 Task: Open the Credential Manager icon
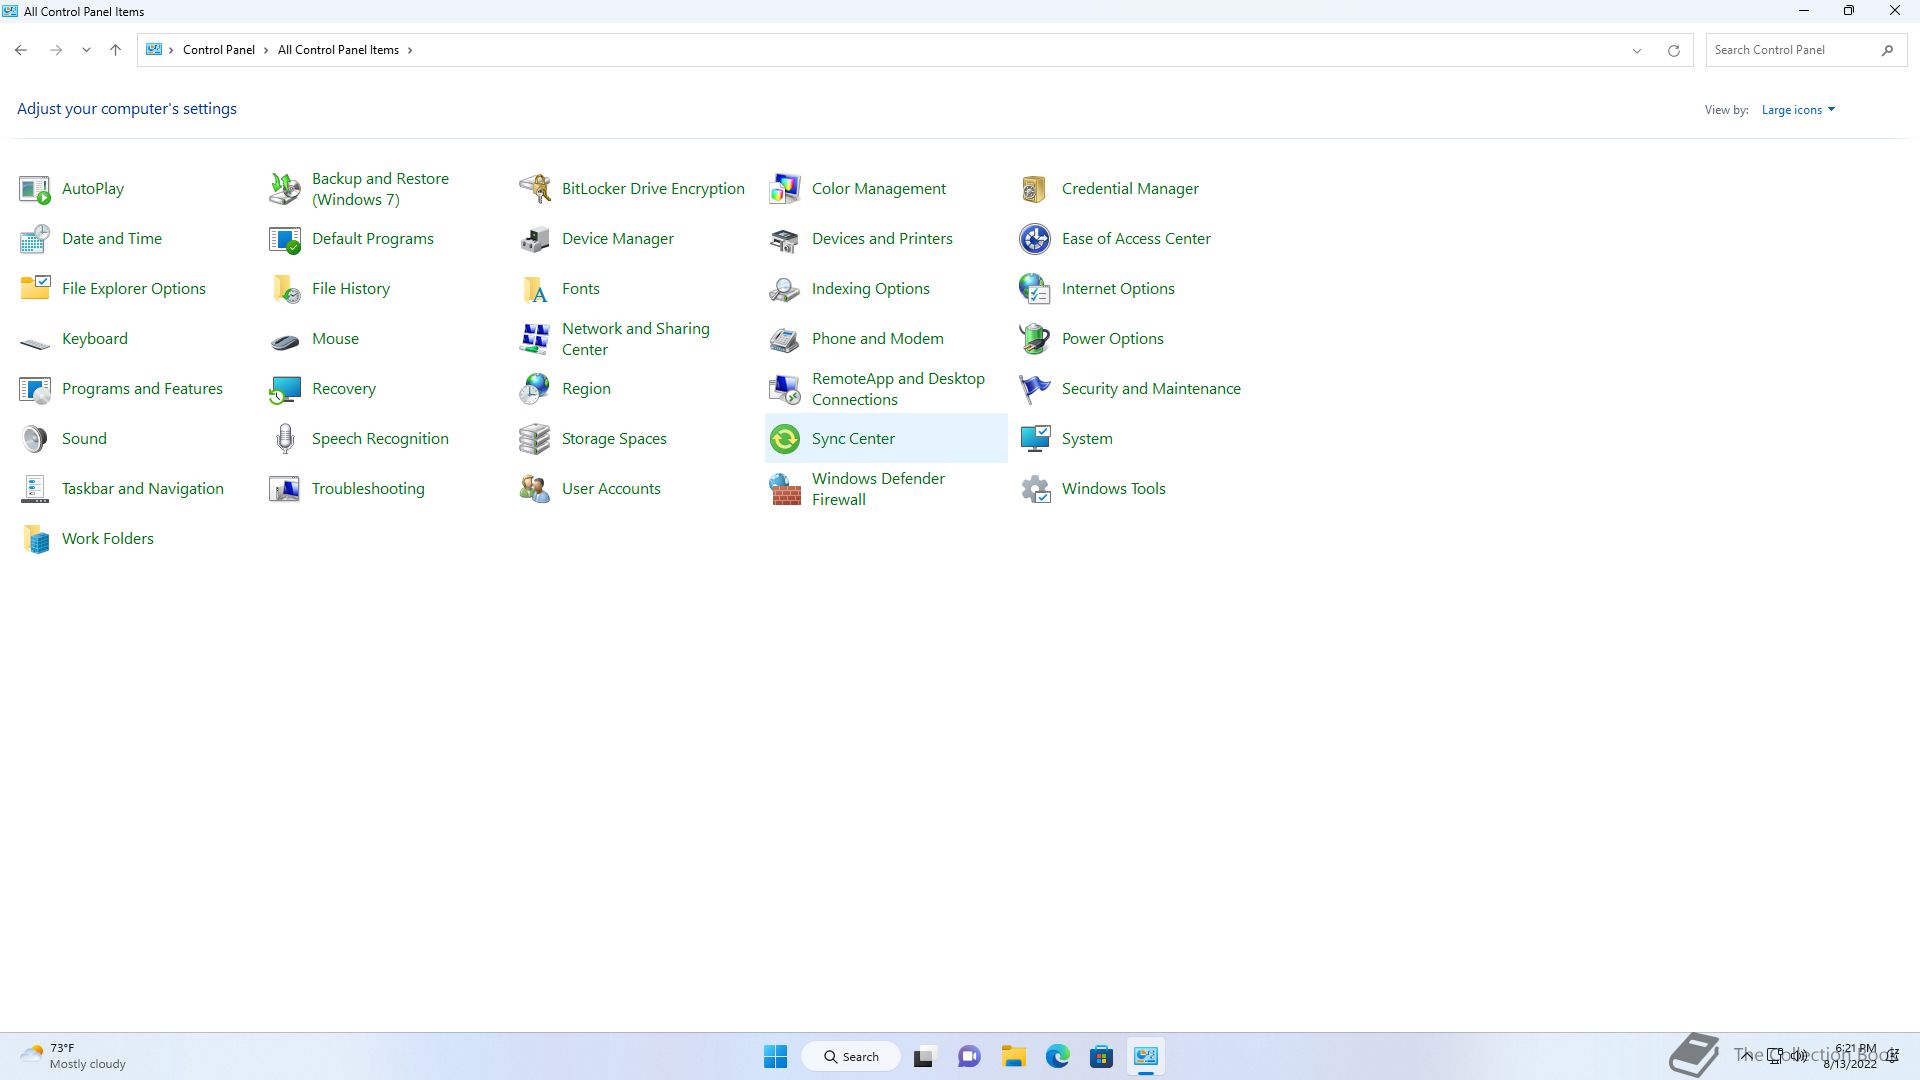(x=1035, y=189)
